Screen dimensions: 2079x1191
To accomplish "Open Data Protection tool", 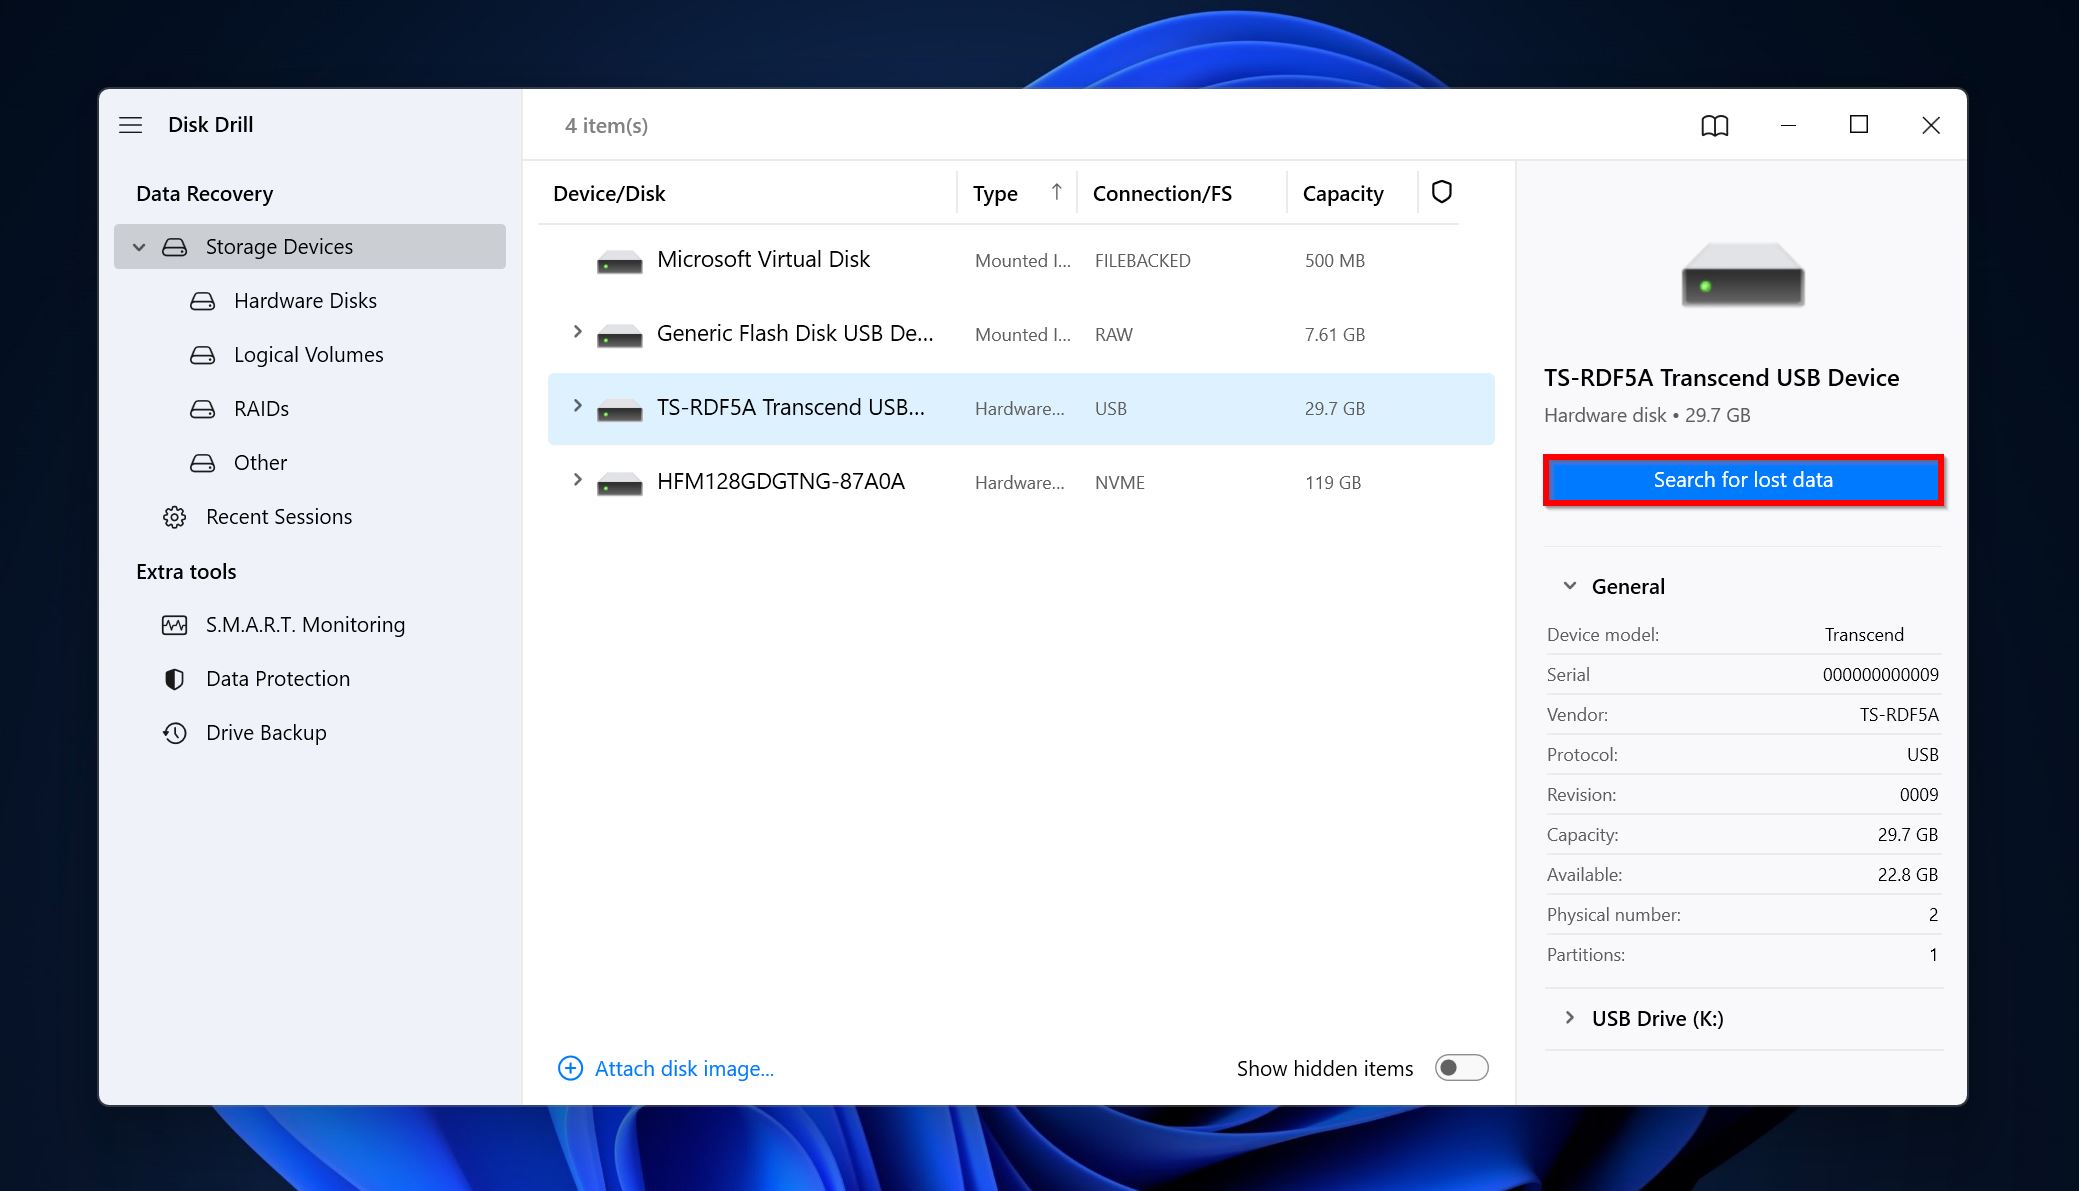I will [278, 679].
